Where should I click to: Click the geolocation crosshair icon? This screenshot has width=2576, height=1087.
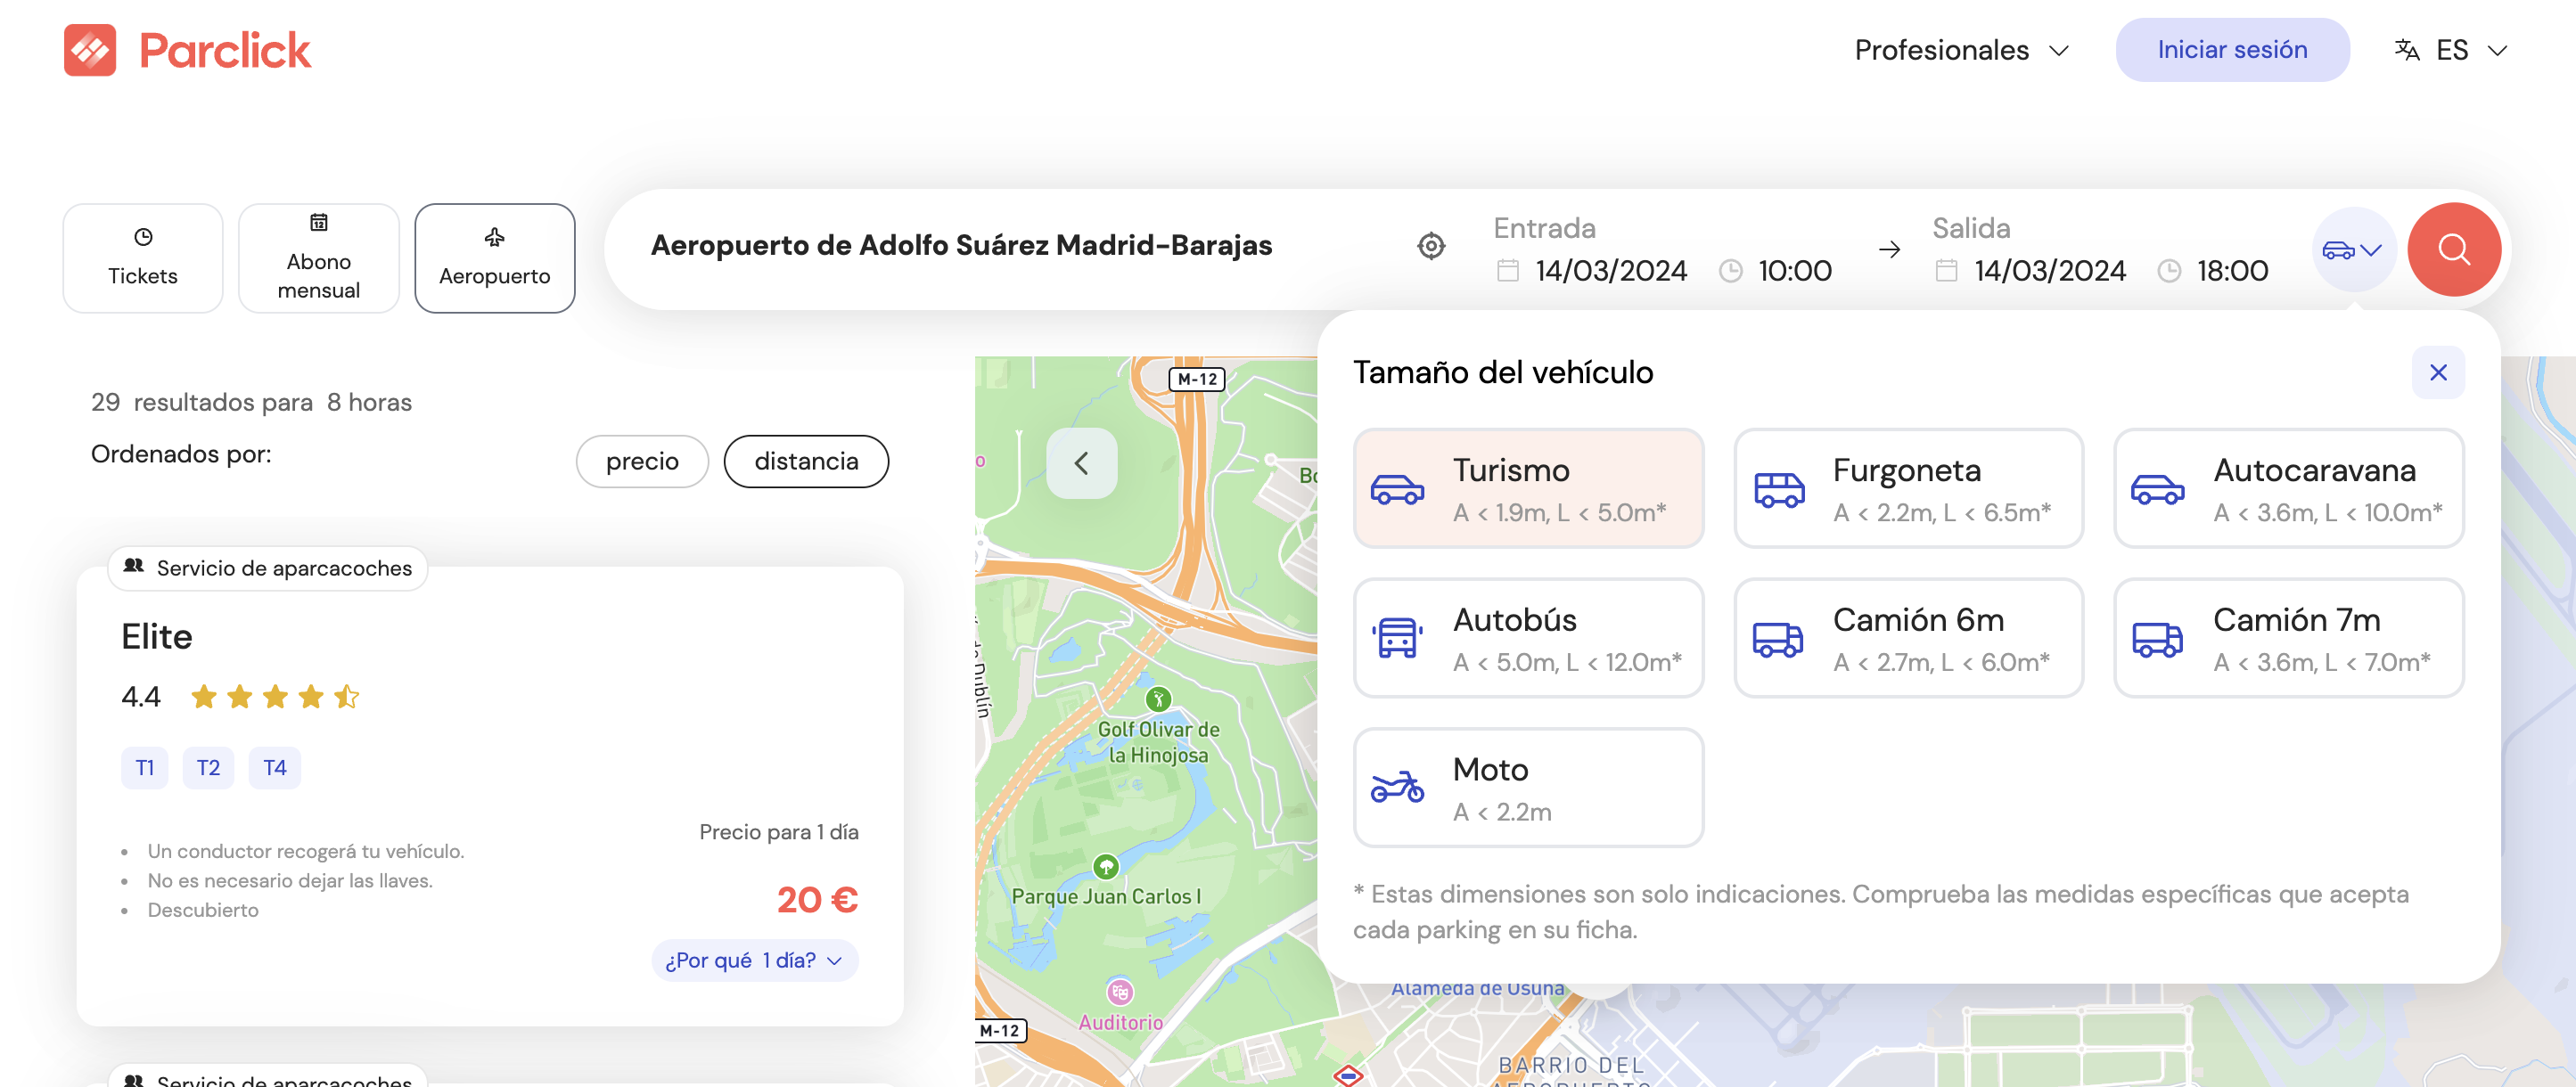point(1431,245)
